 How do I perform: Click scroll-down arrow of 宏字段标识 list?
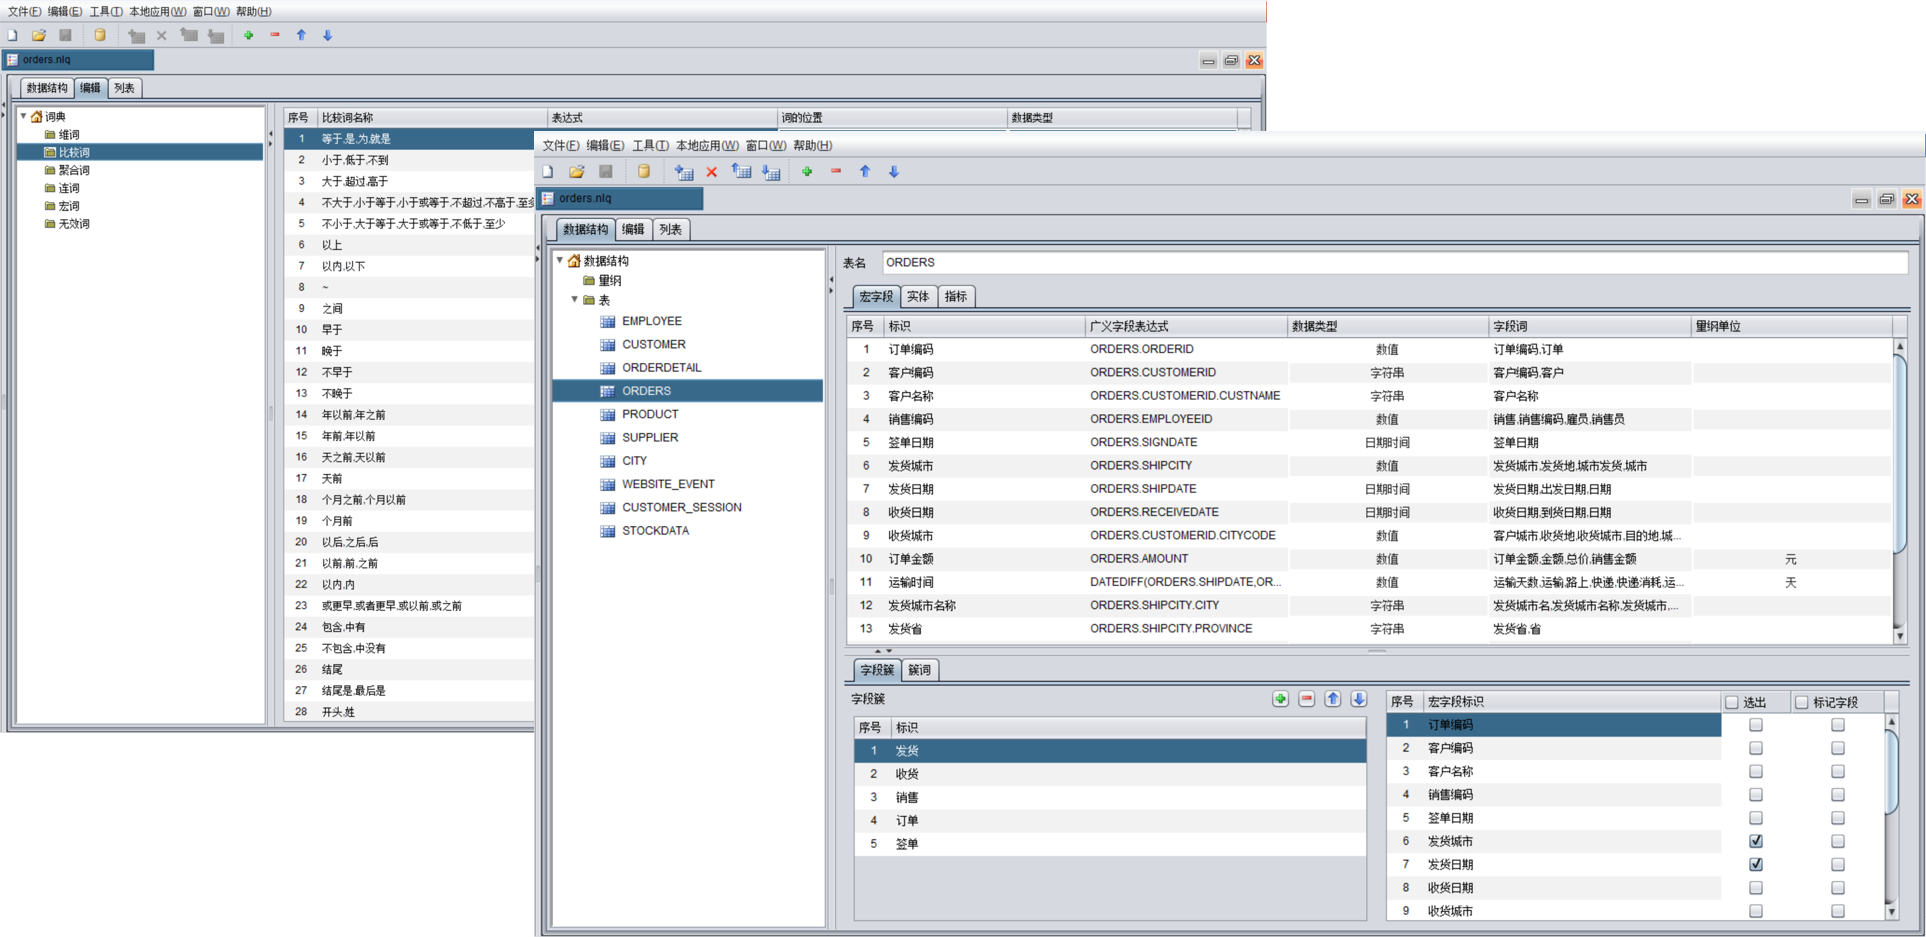coord(1891,911)
